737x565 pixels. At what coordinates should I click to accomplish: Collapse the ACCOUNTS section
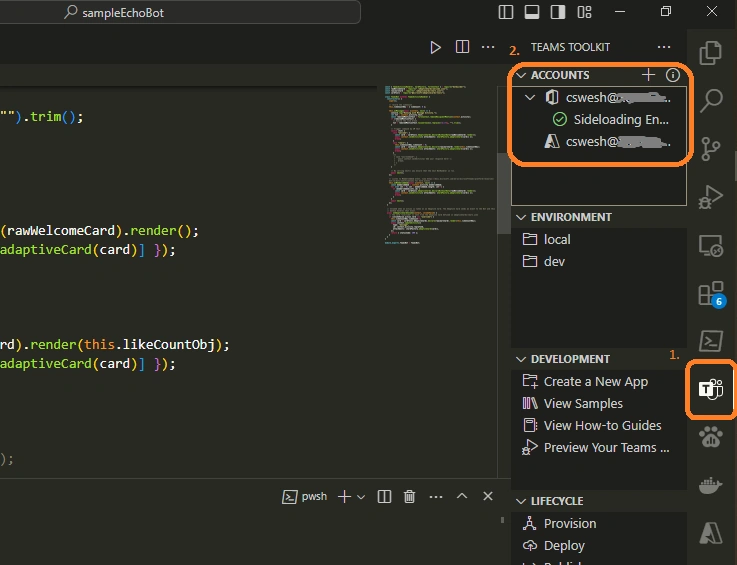[521, 75]
